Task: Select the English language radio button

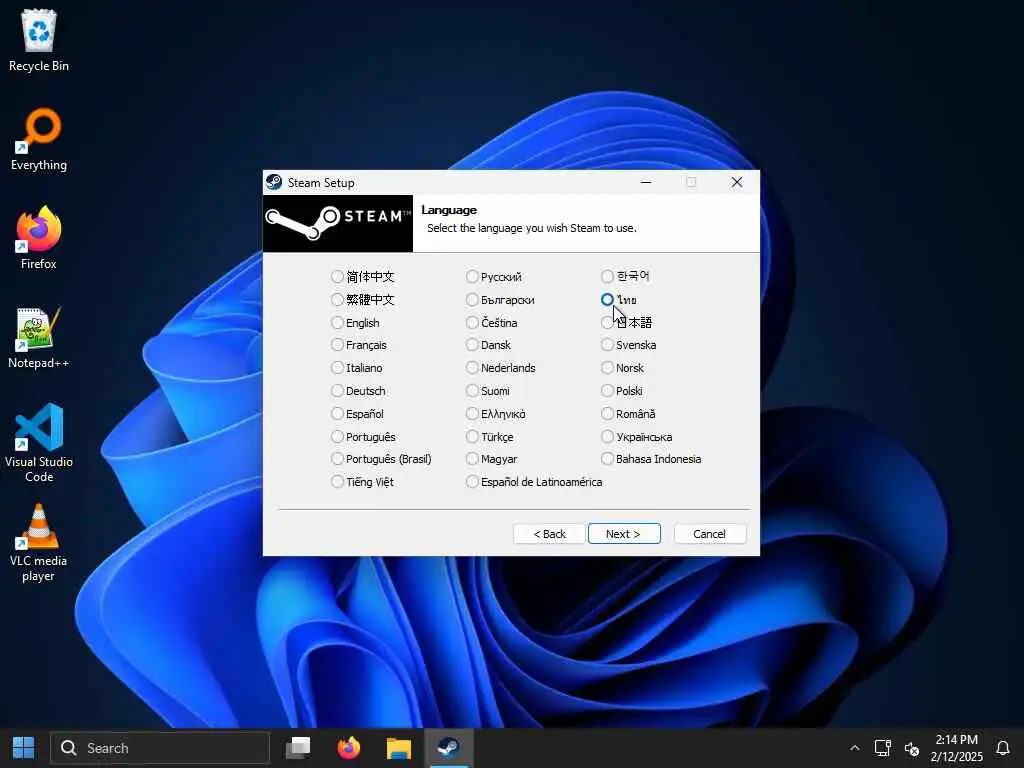Action: 337,323
